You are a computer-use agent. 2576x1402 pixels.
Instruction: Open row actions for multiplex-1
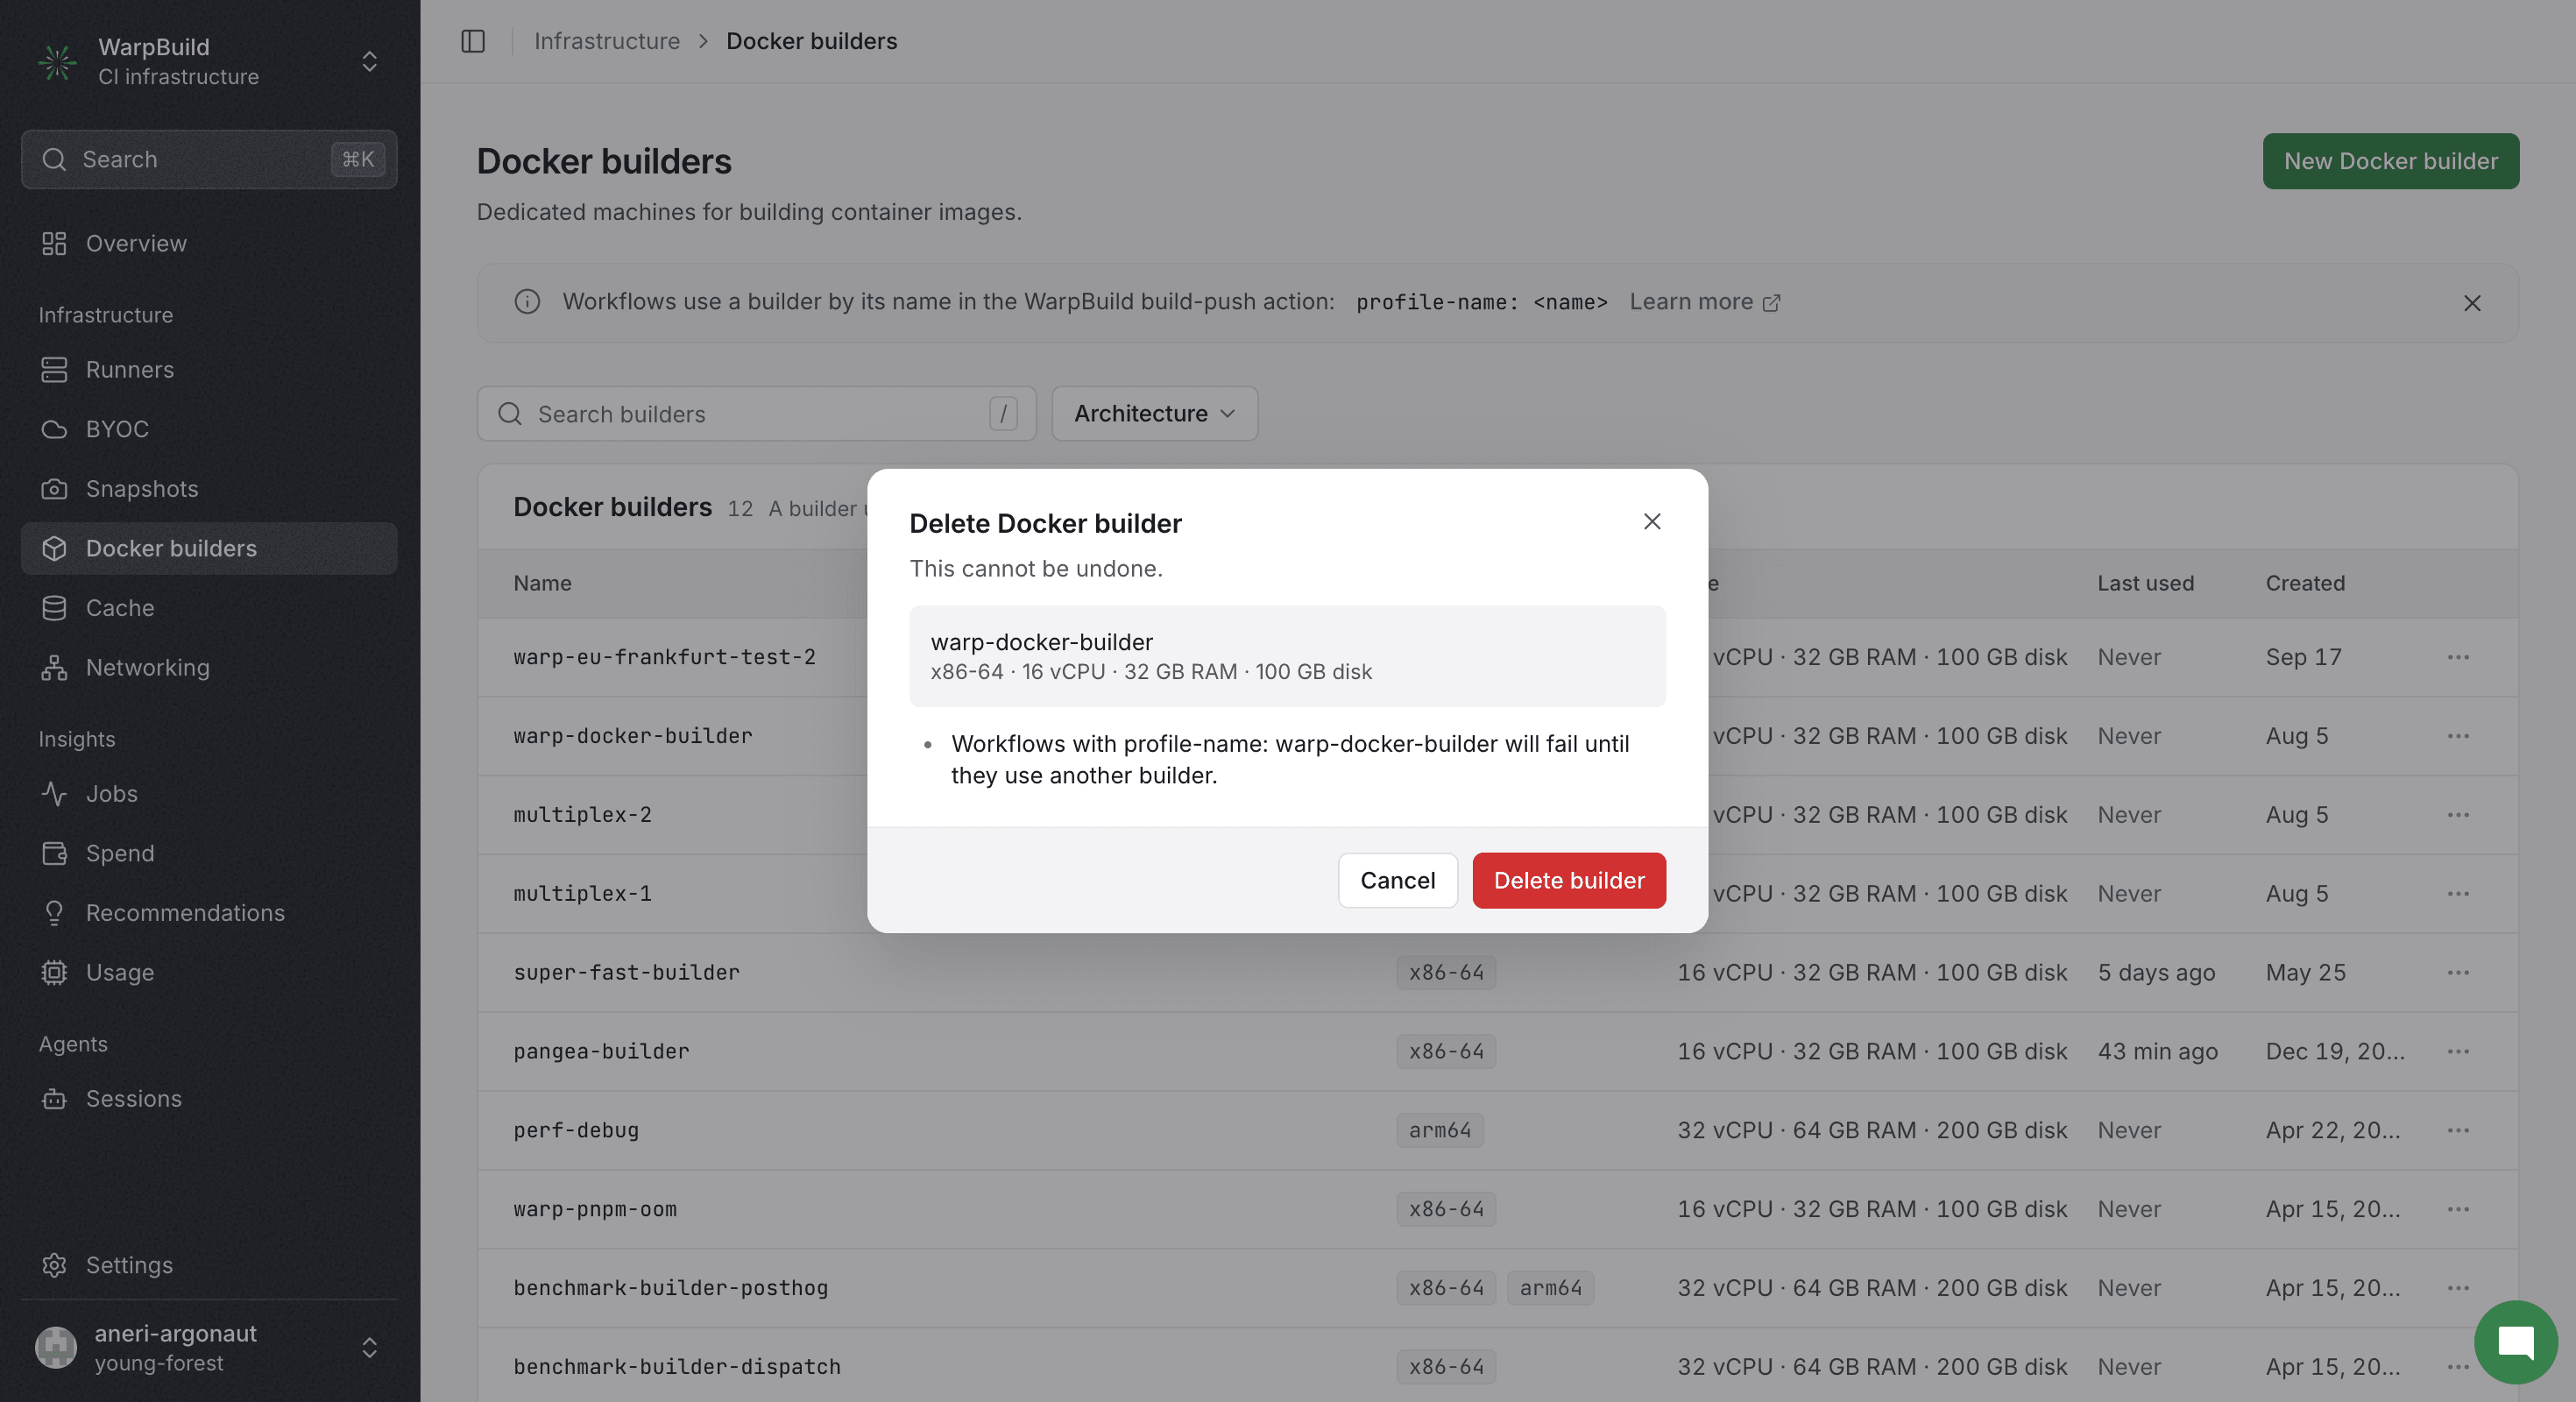coord(2458,894)
